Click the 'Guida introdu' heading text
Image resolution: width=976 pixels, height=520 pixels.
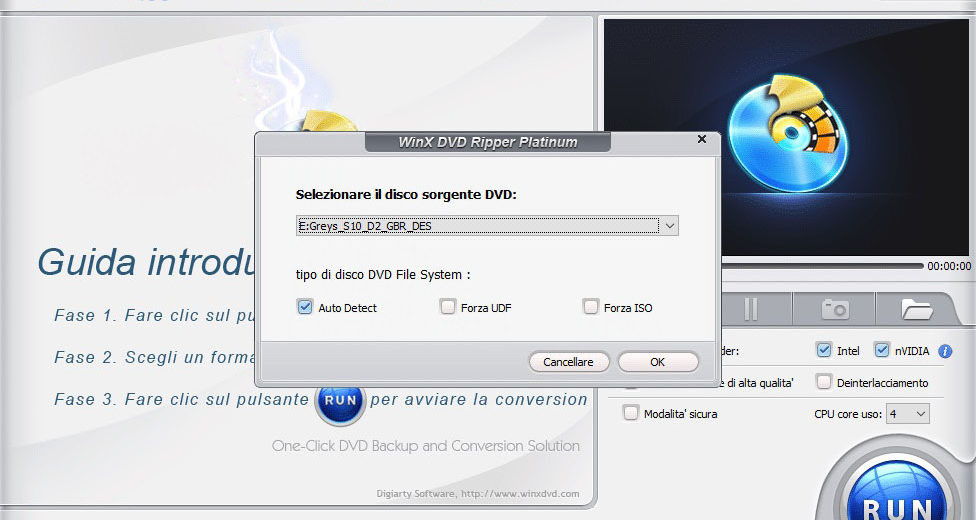point(147,262)
